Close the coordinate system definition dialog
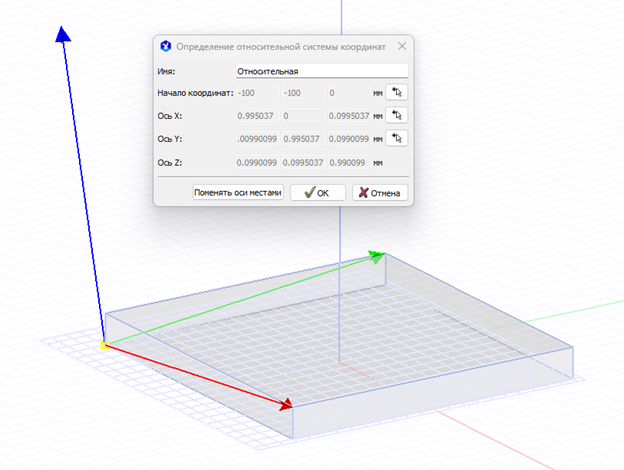Viewport: 624px width, 470px height. [x=402, y=46]
